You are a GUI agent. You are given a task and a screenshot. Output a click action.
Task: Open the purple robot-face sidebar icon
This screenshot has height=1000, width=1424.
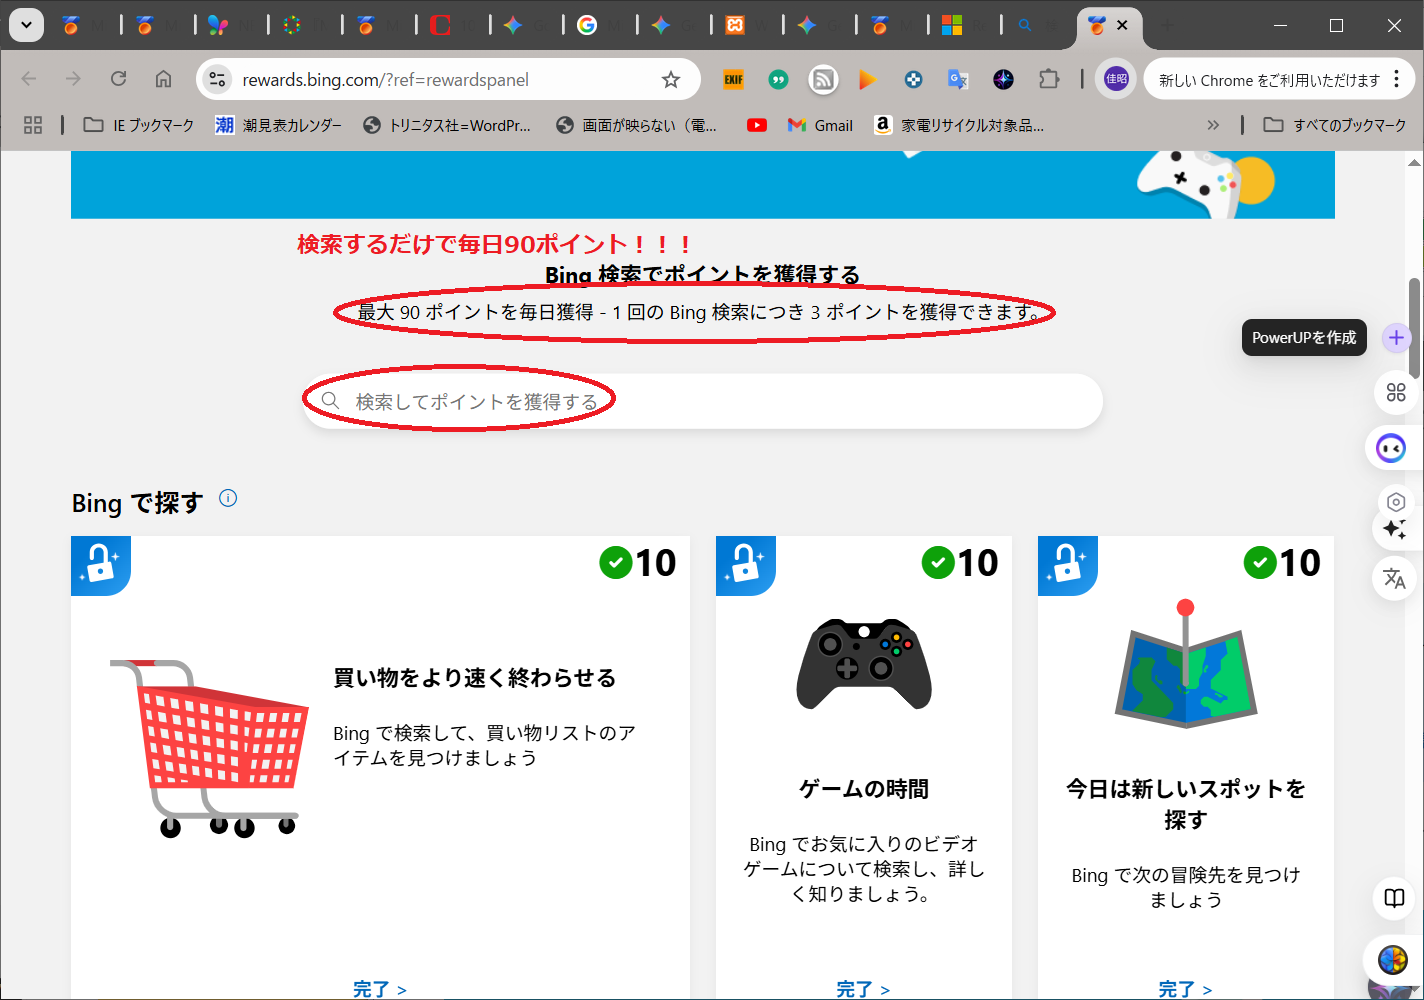[1391, 448]
